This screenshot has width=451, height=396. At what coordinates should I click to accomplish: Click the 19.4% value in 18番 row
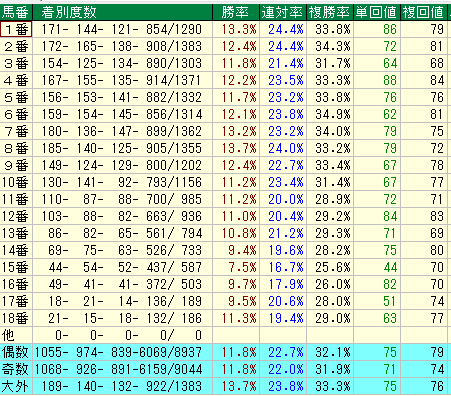(283, 318)
